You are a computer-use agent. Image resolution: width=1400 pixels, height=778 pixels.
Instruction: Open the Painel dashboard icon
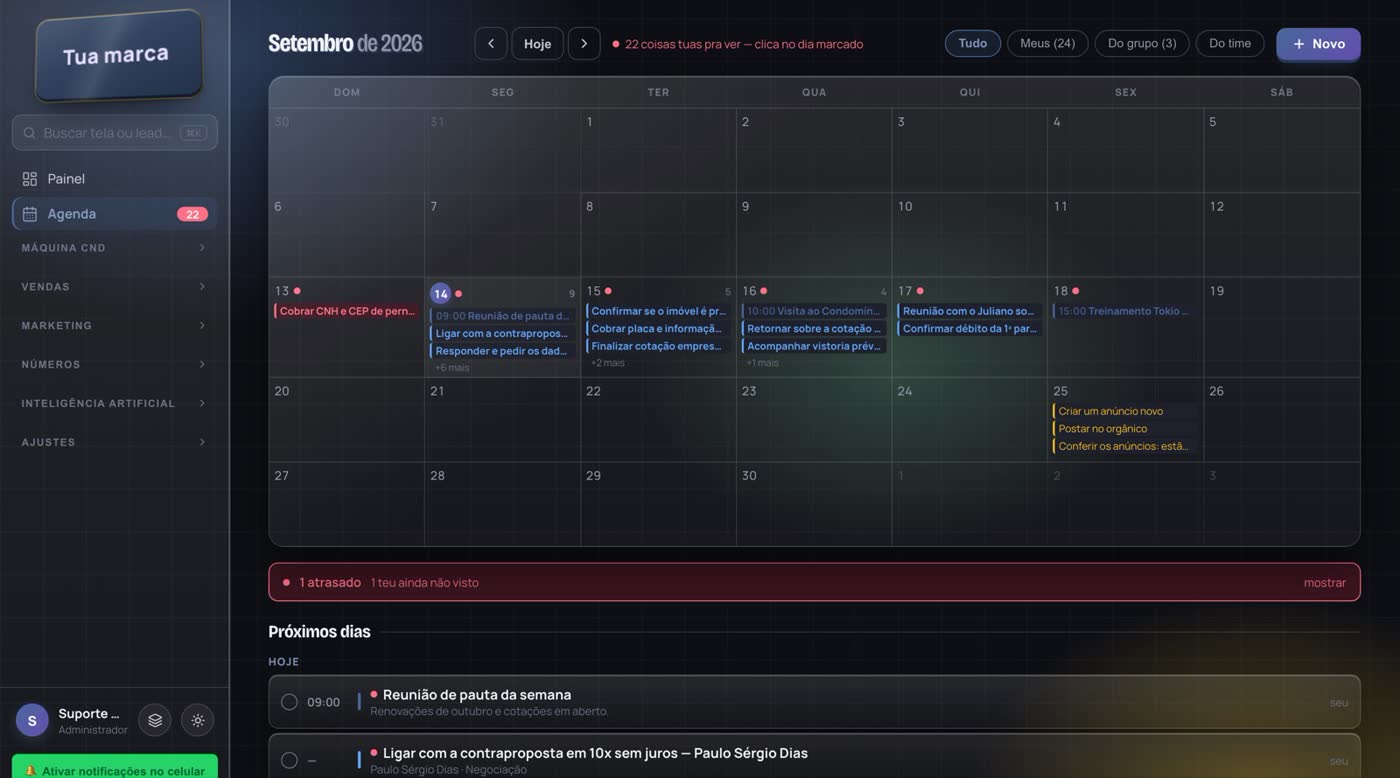(x=30, y=179)
